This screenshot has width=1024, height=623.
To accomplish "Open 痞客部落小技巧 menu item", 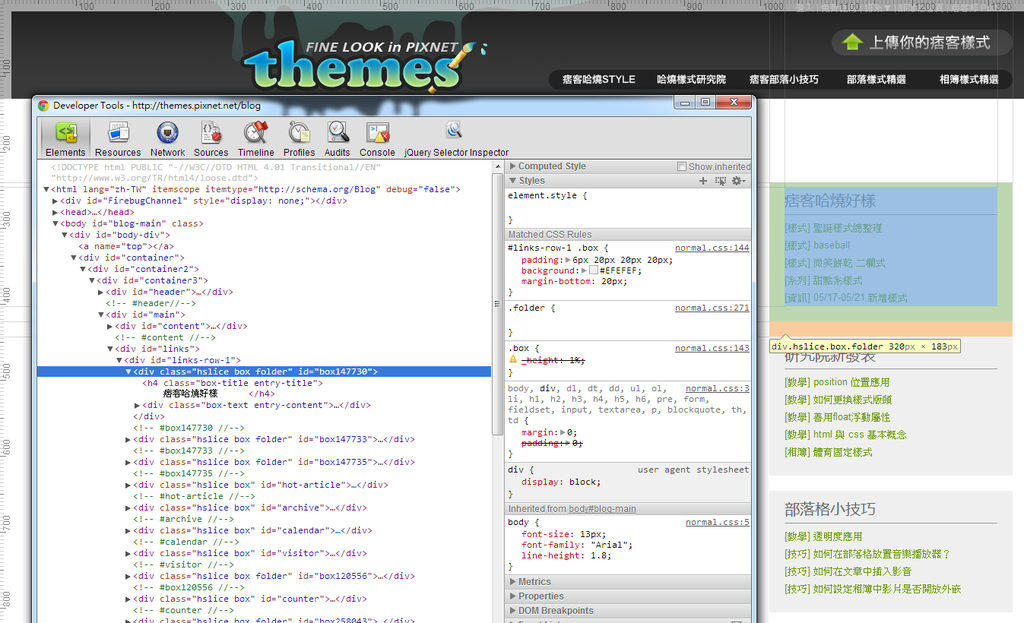I will pyautogui.click(x=784, y=80).
